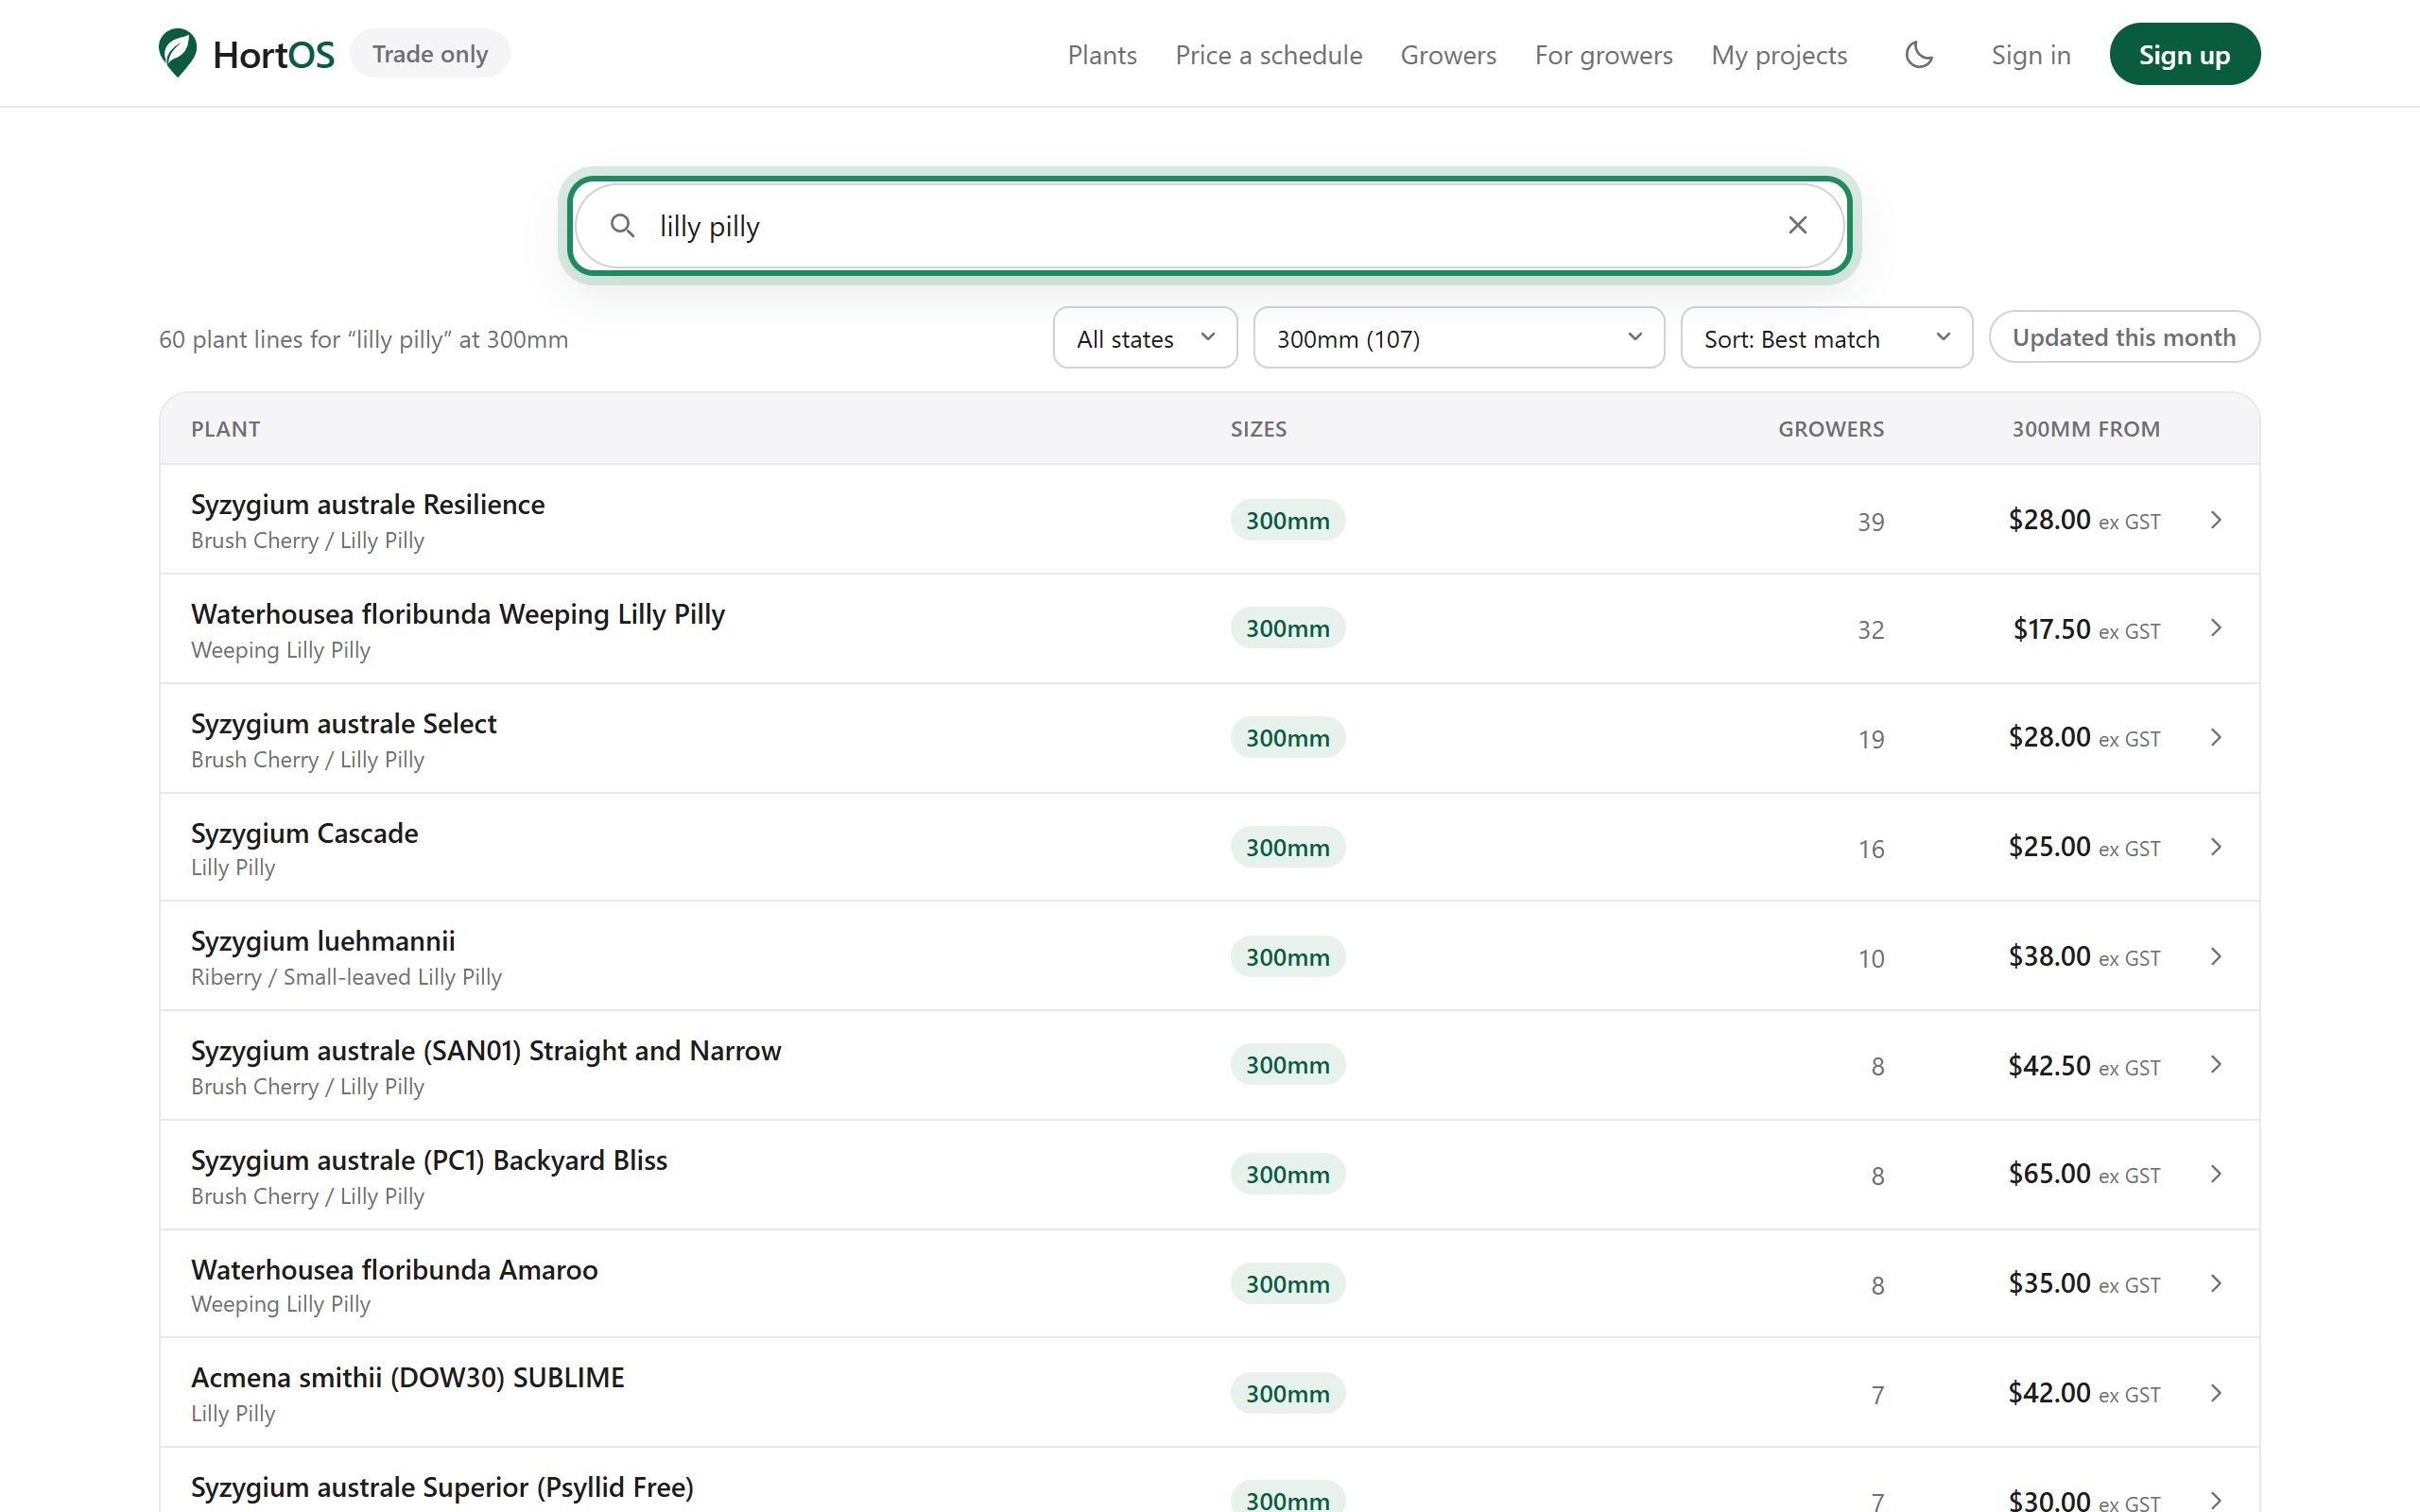Clear the search with the X icon
This screenshot has height=1512, width=2420.
click(1797, 225)
